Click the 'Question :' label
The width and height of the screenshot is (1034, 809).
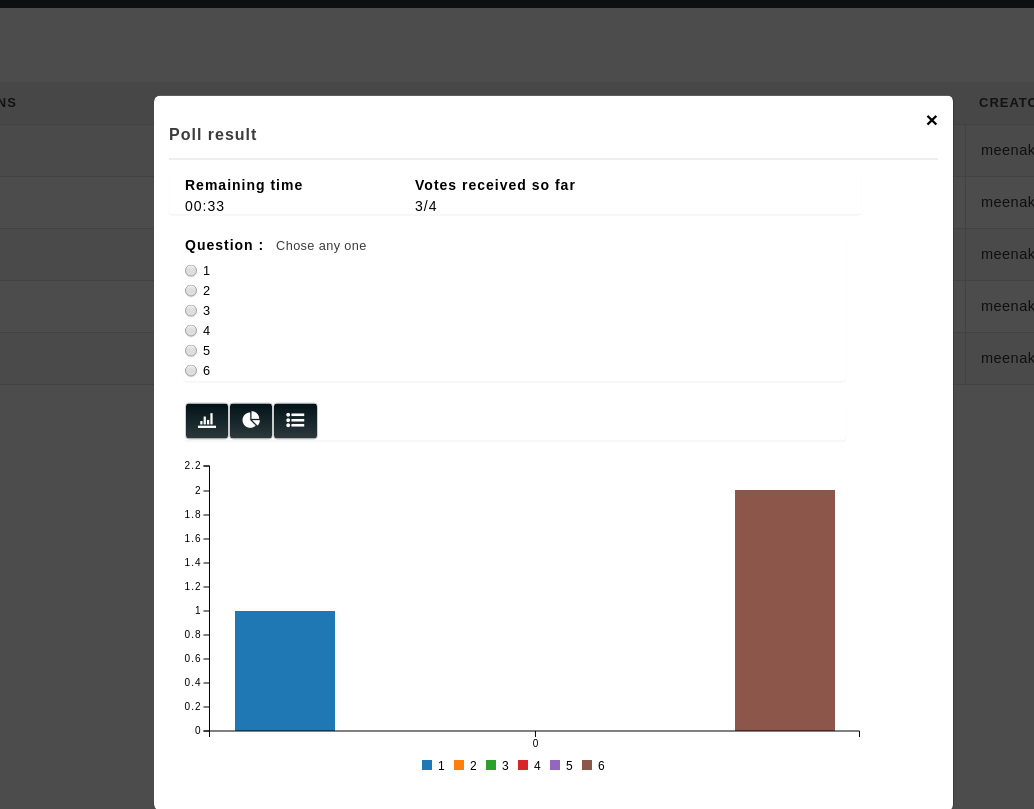click(224, 245)
